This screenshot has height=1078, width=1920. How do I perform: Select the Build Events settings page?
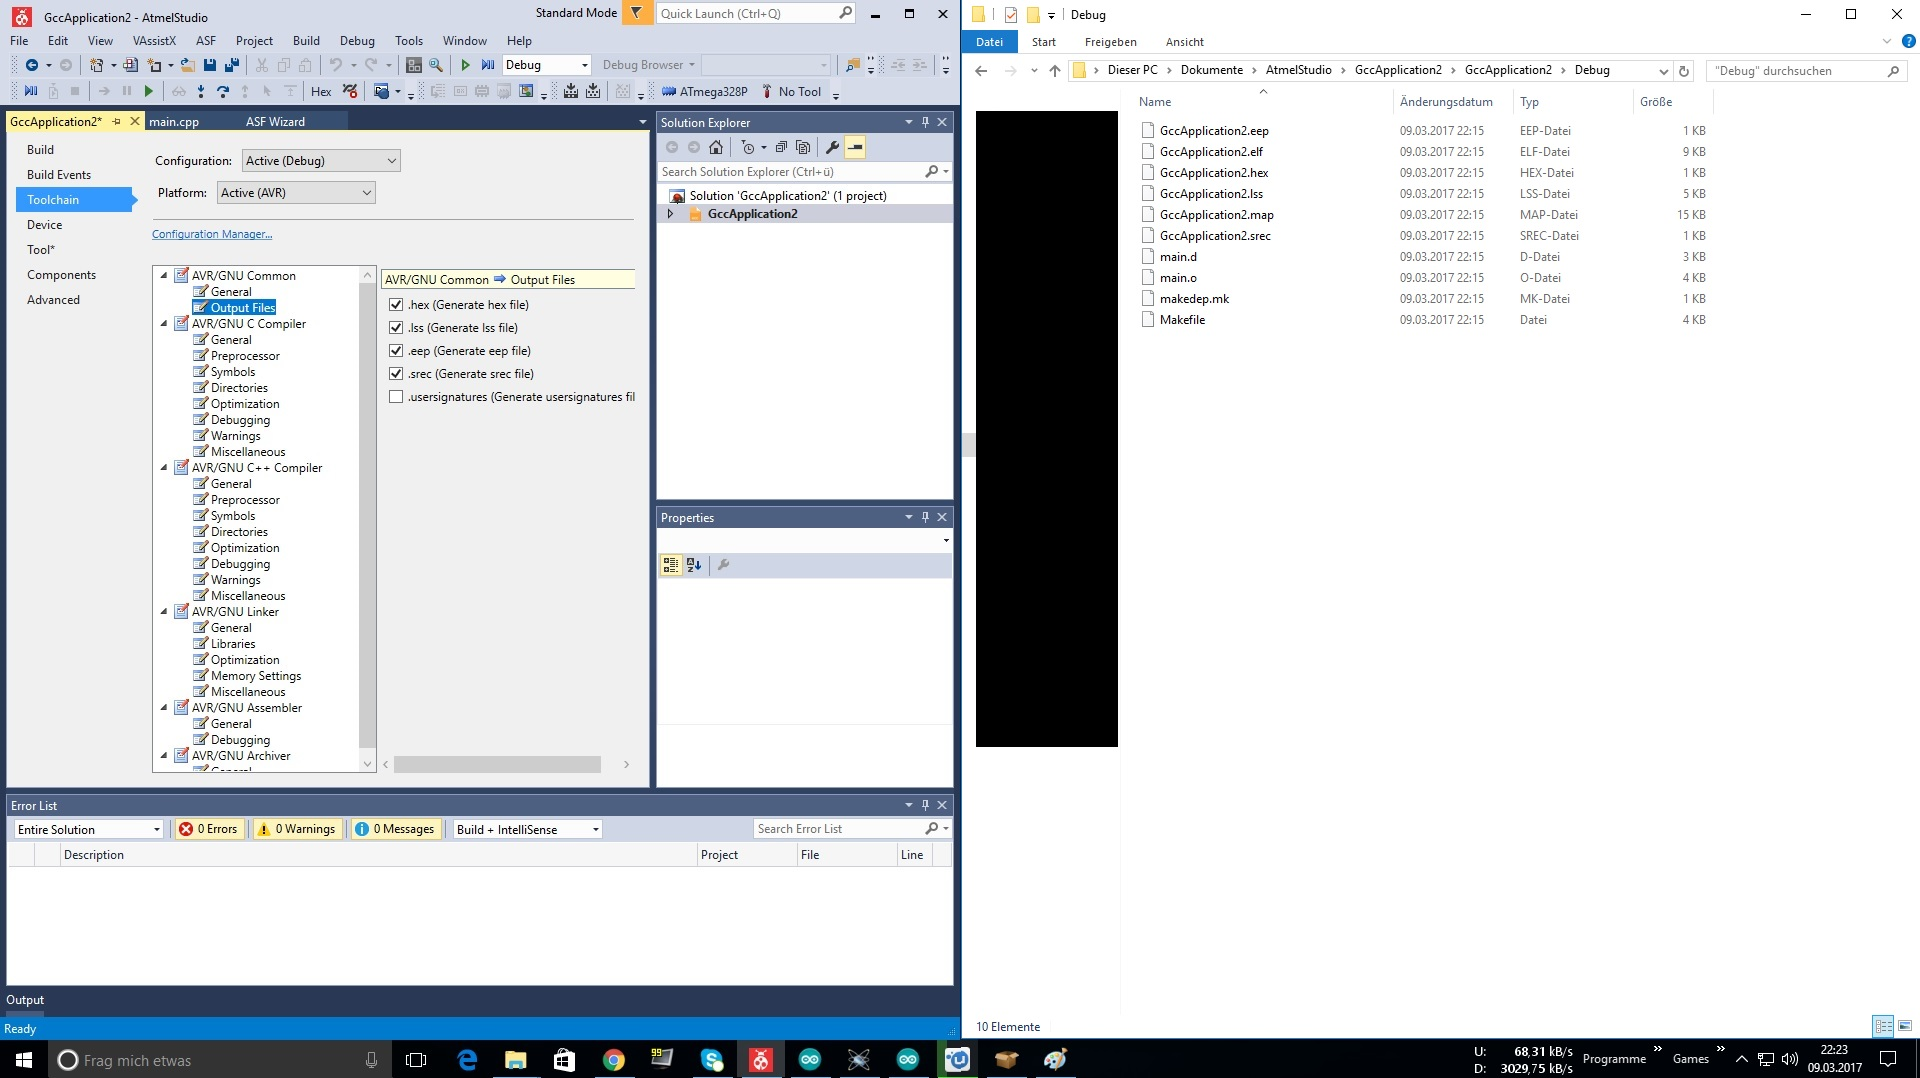point(59,175)
